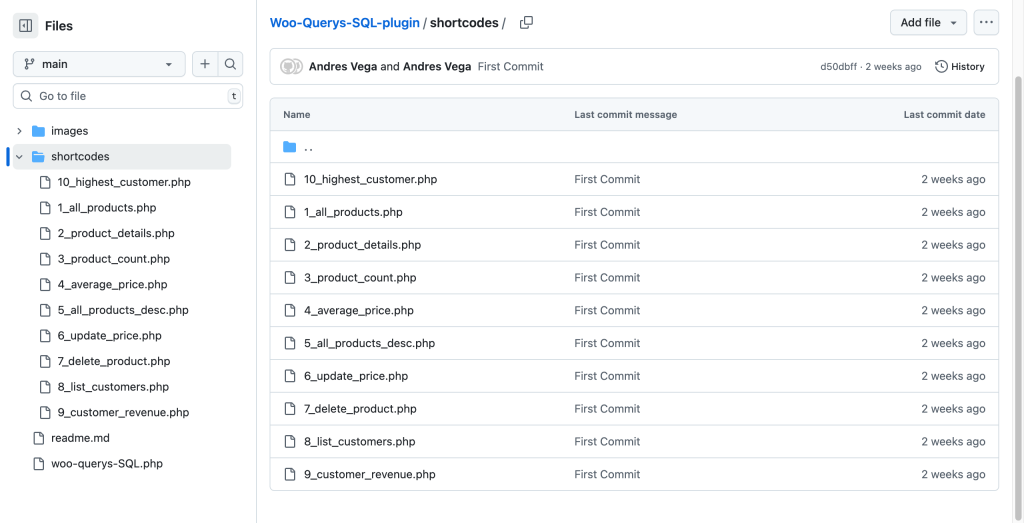Select images folder in file tree
This screenshot has width=1024, height=523.
(x=69, y=131)
